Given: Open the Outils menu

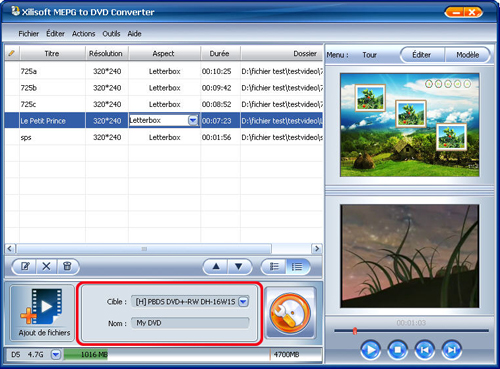Looking at the screenshot, I should tap(111, 34).
